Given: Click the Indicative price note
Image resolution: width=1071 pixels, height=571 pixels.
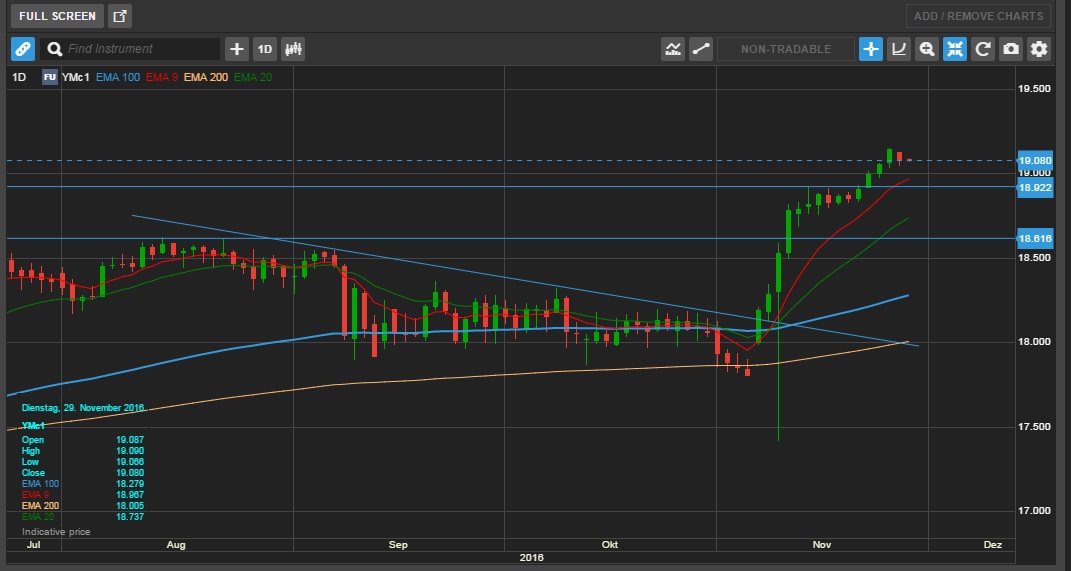Looking at the screenshot, I should coord(56,531).
